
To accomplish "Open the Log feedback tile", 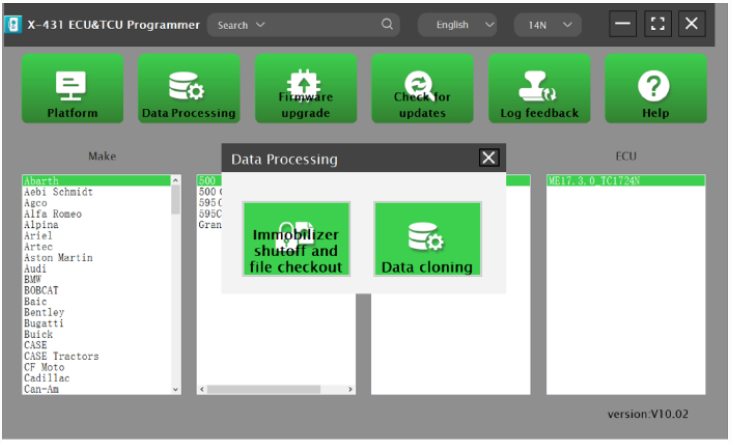I will pos(539,89).
